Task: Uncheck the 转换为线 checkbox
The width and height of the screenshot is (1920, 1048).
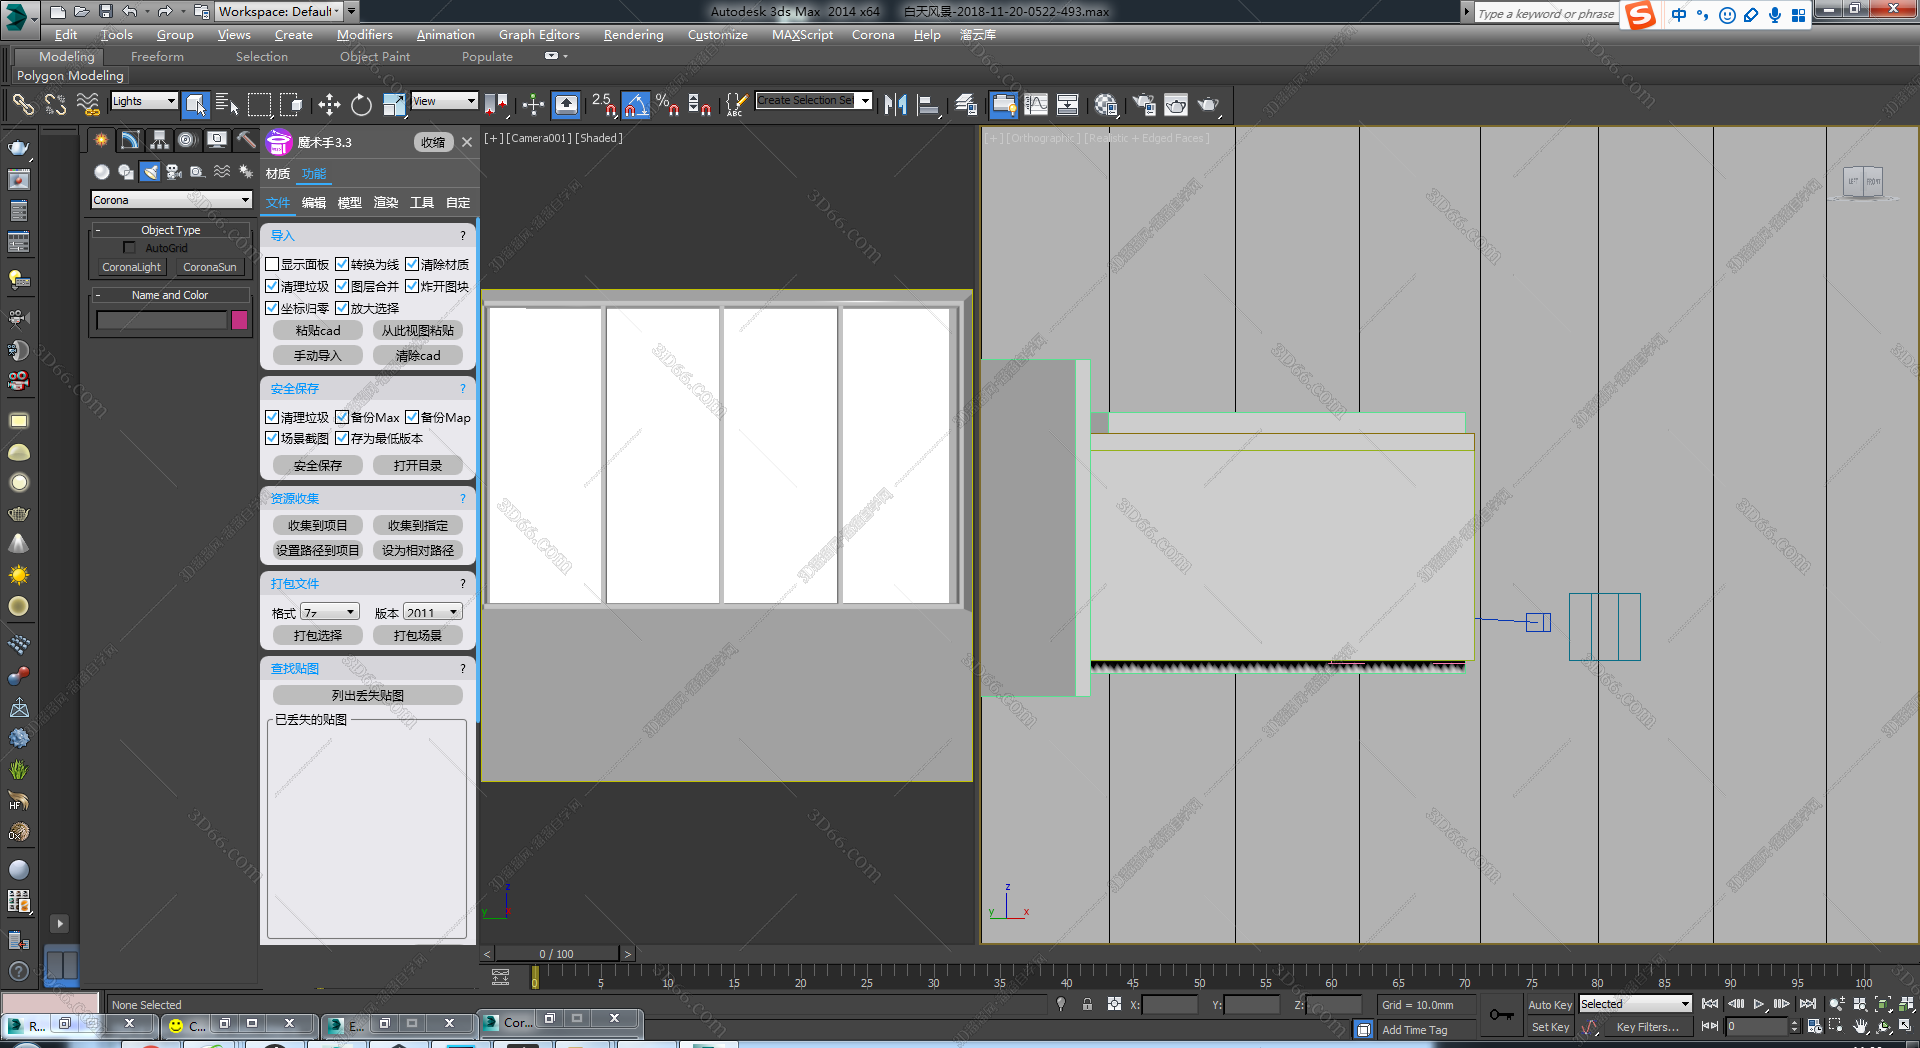Action: pos(342,264)
